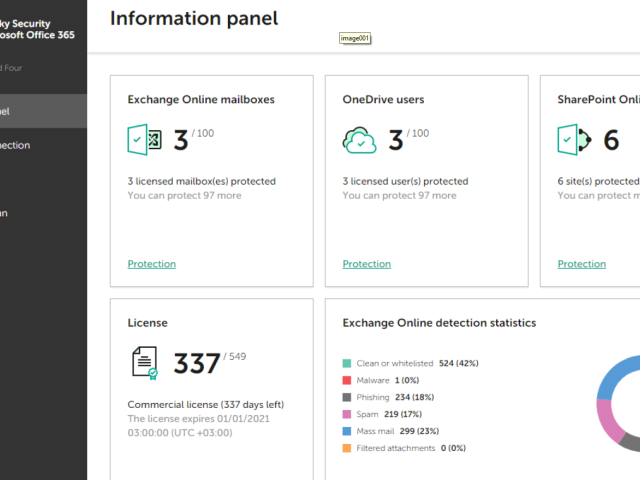Screen dimensions: 640x480
Task: Click the '234 (18%)' phishing value
Action: pyautogui.click(x=414, y=397)
